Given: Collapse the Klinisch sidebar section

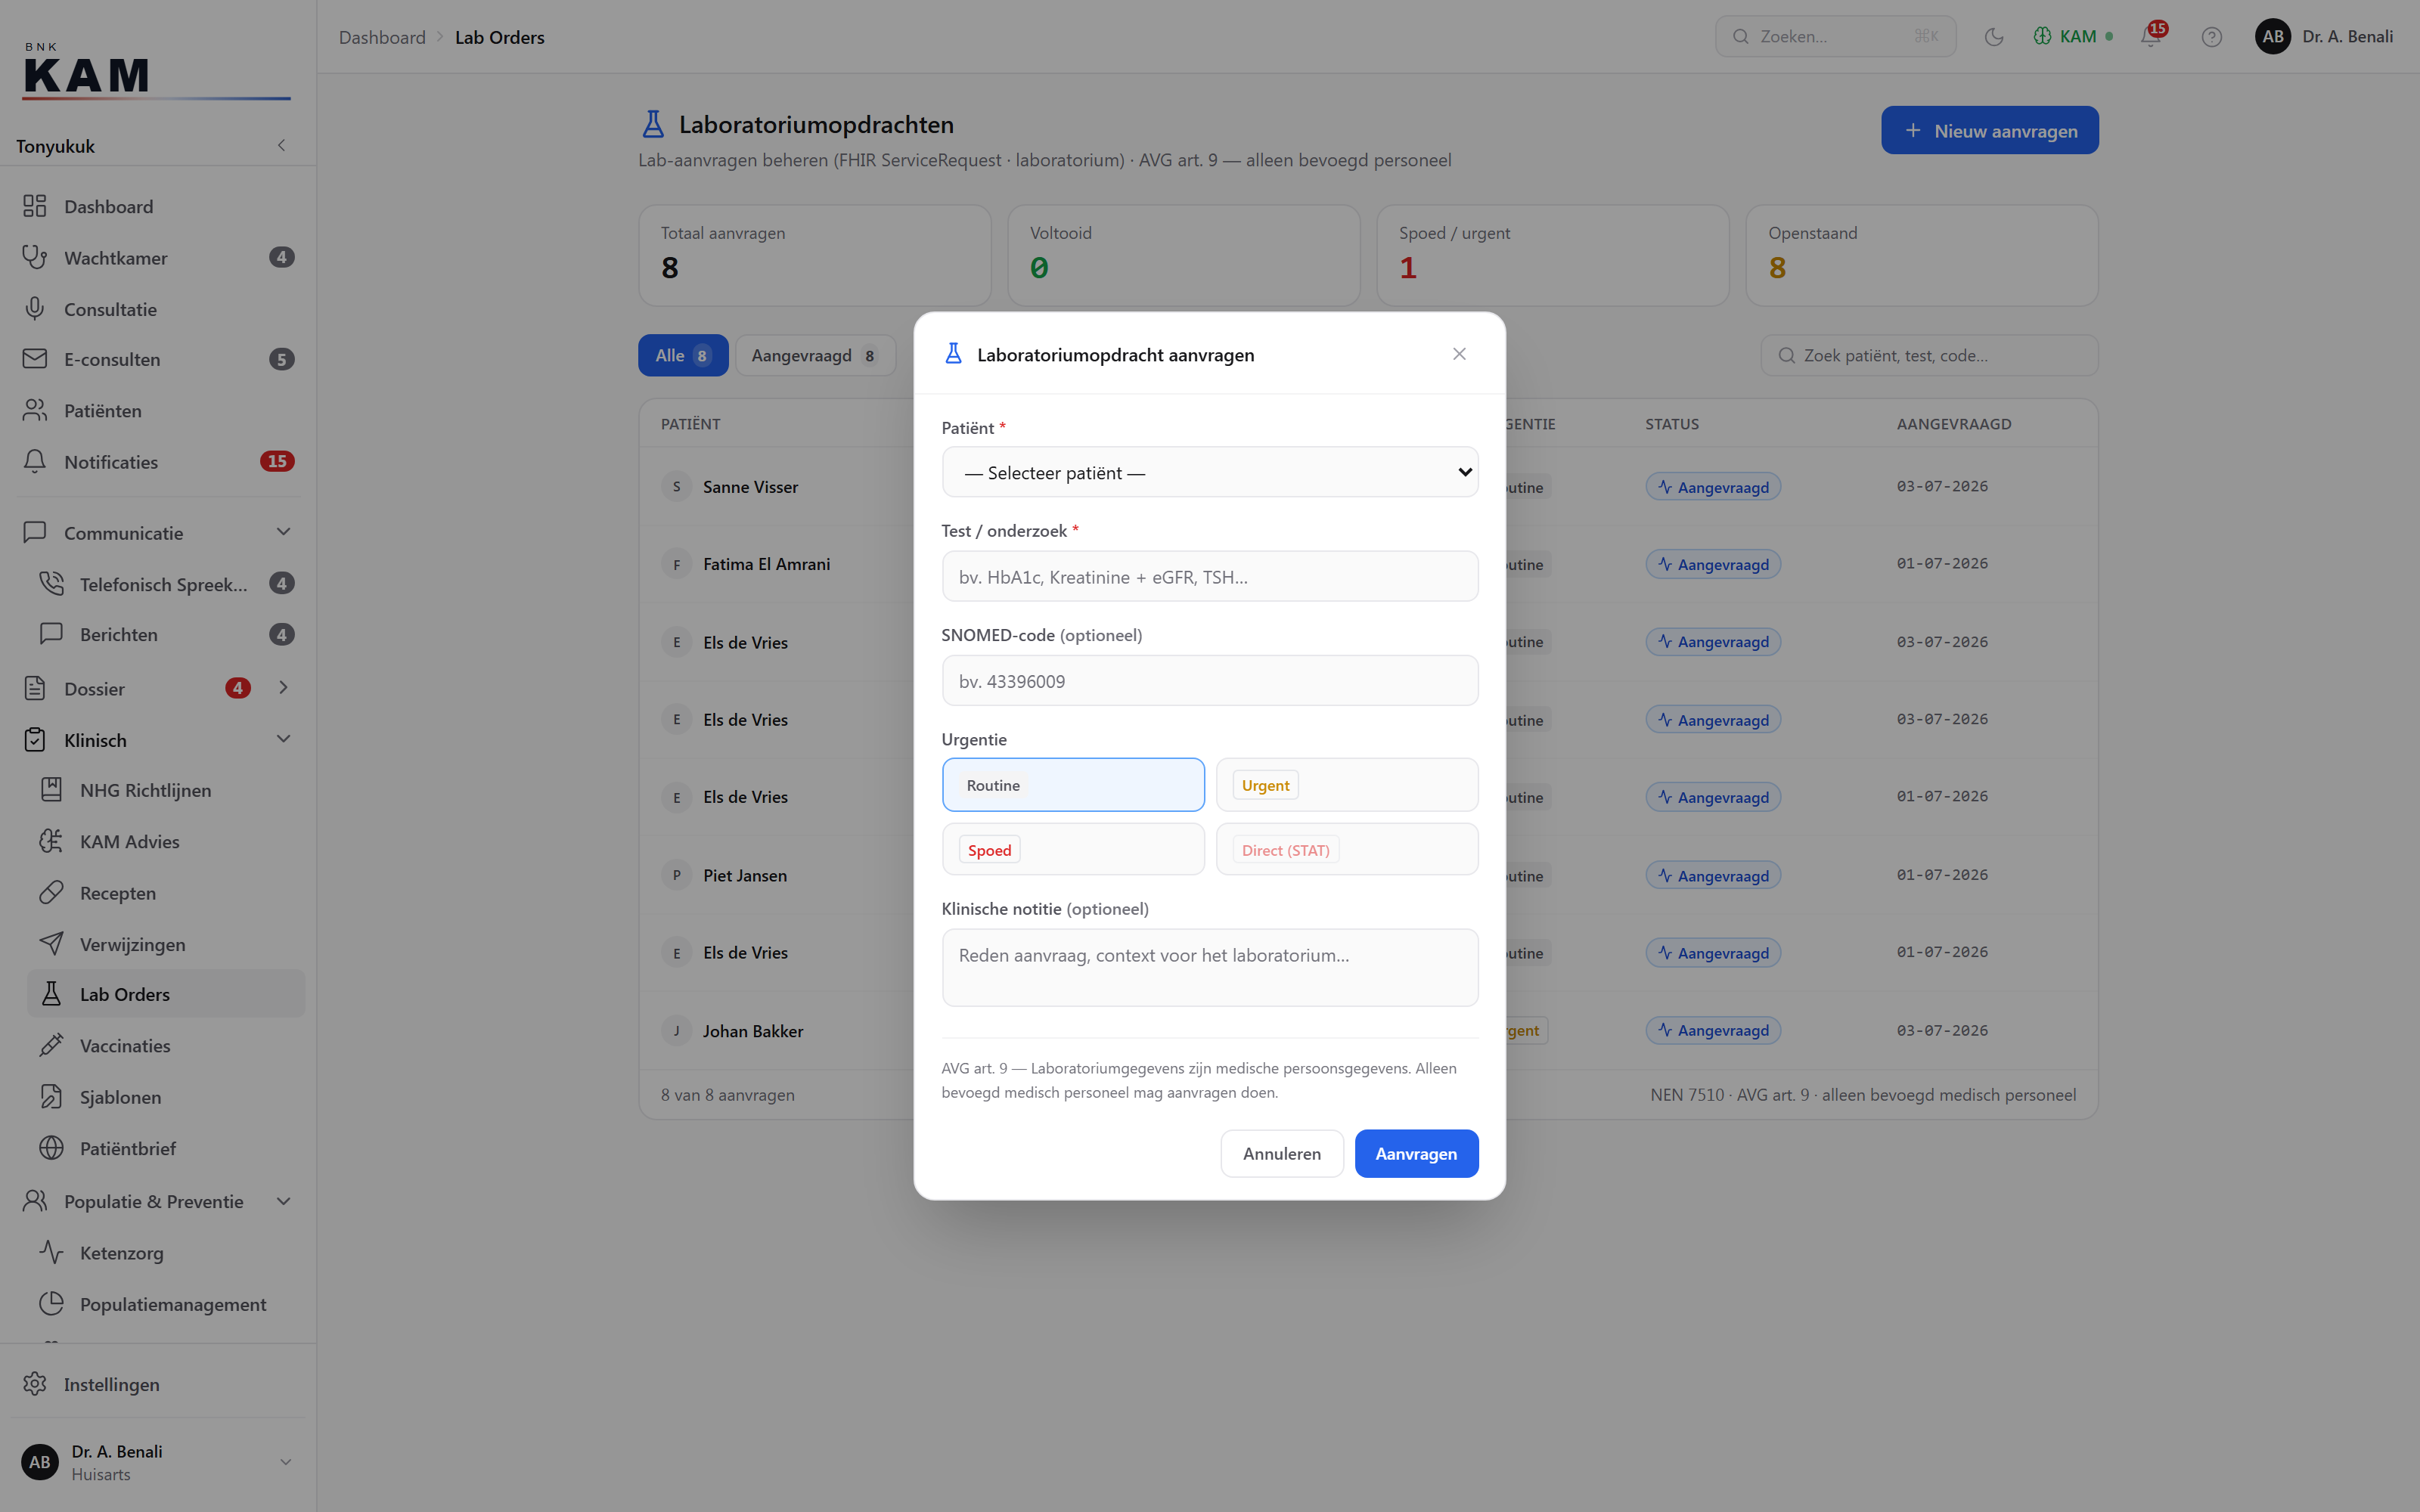Looking at the screenshot, I should tap(284, 739).
